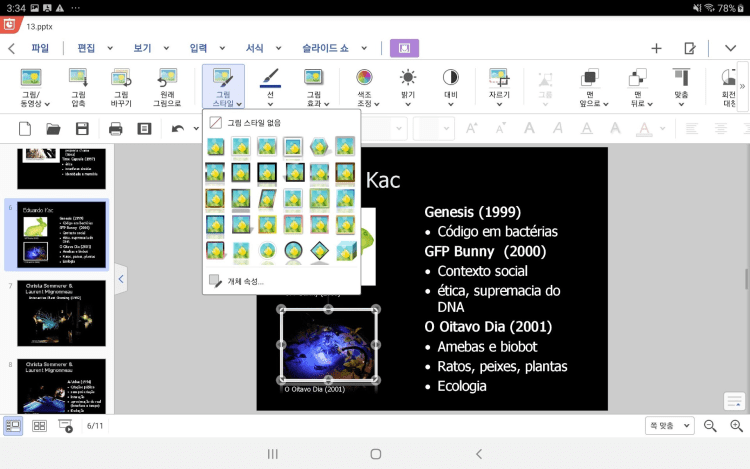Image resolution: width=750 pixels, height=469 pixels.
Task: Apply the first picture style in gallery
Action: click(x=215, y=146)
